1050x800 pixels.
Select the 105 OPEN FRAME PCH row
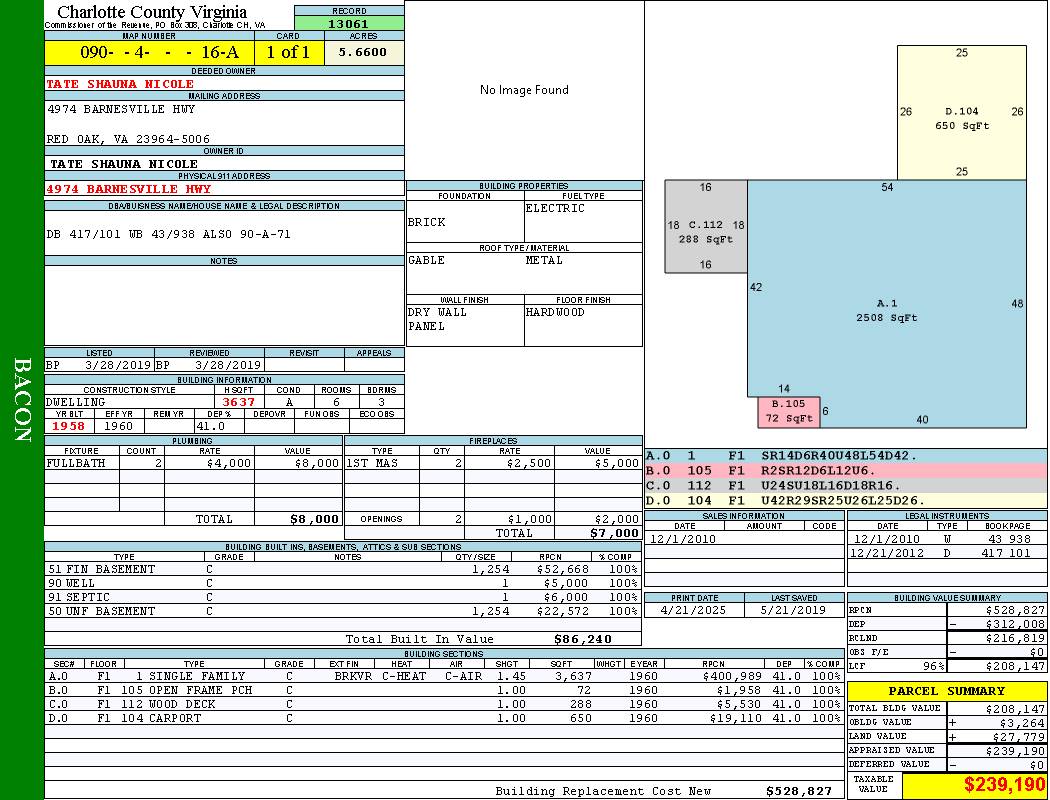444,690
